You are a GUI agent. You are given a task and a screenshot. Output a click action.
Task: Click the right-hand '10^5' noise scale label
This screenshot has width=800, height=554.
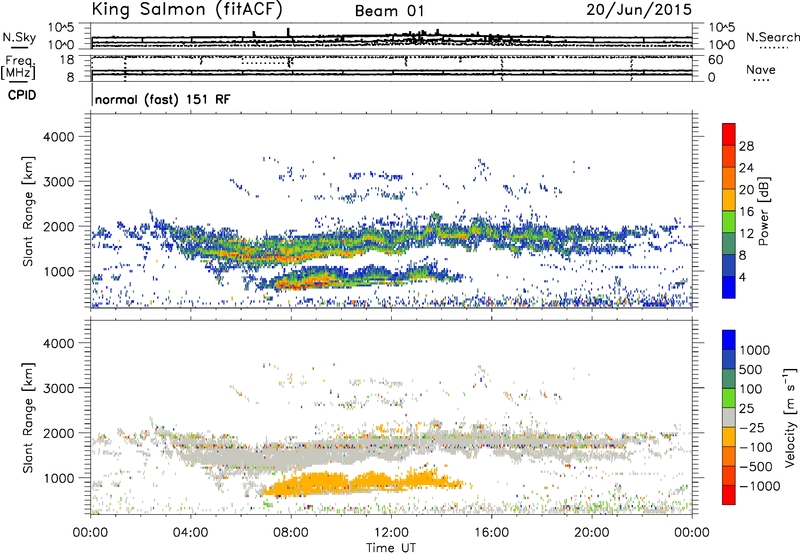721,28
